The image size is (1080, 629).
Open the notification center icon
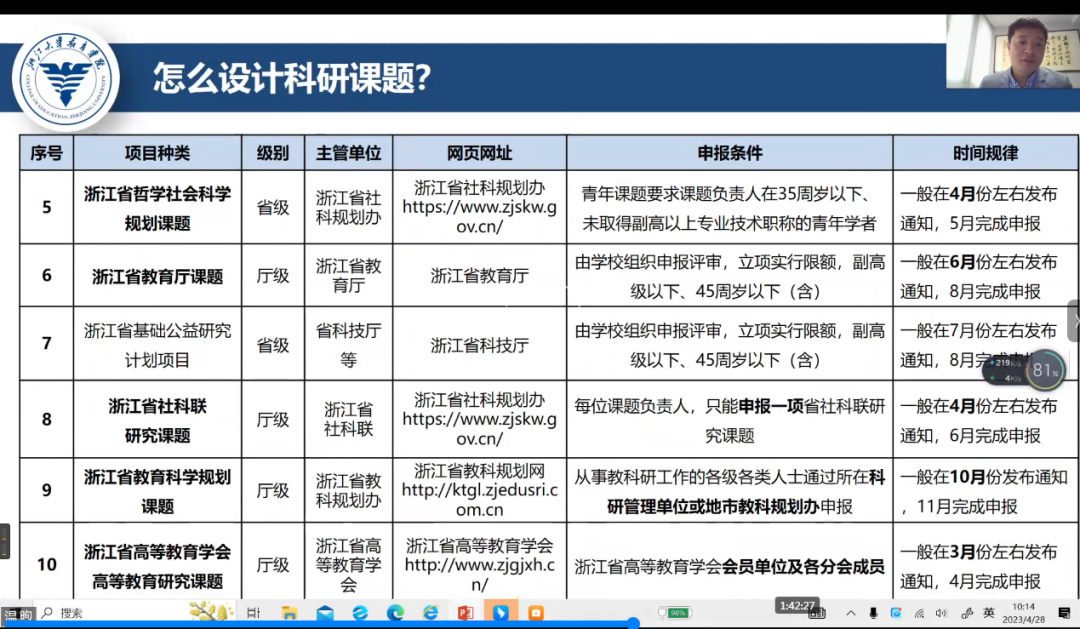(1064, 613)
